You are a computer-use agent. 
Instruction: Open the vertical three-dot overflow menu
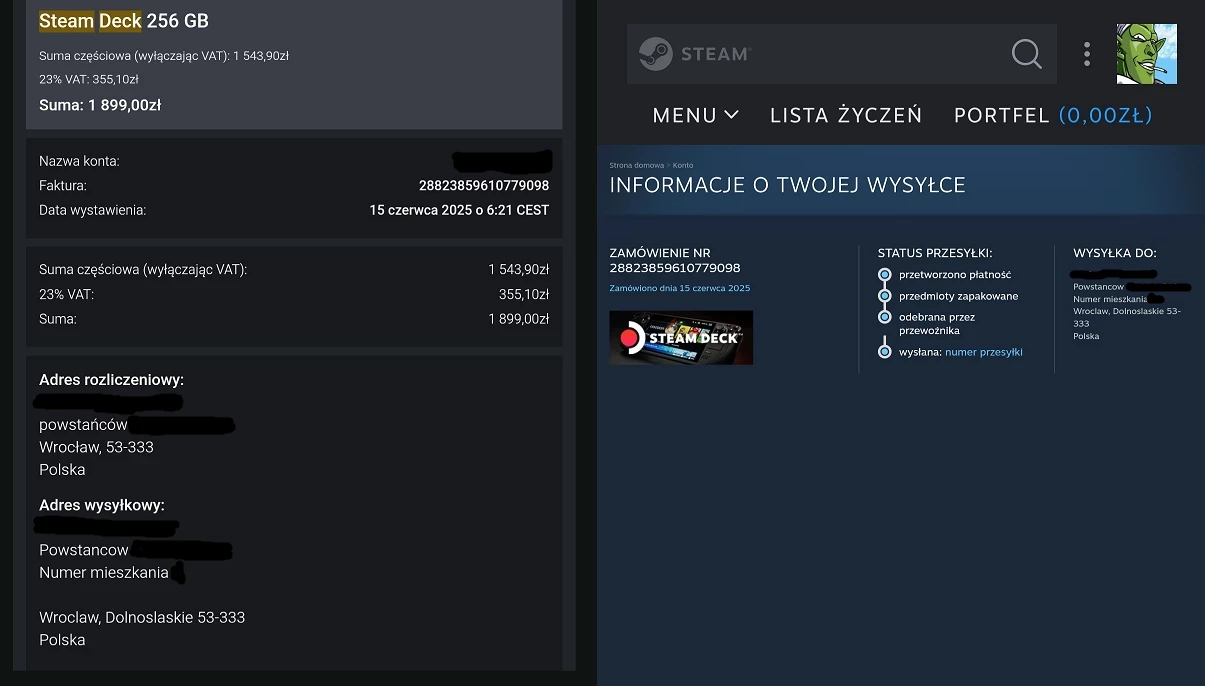click(1087, 54)
